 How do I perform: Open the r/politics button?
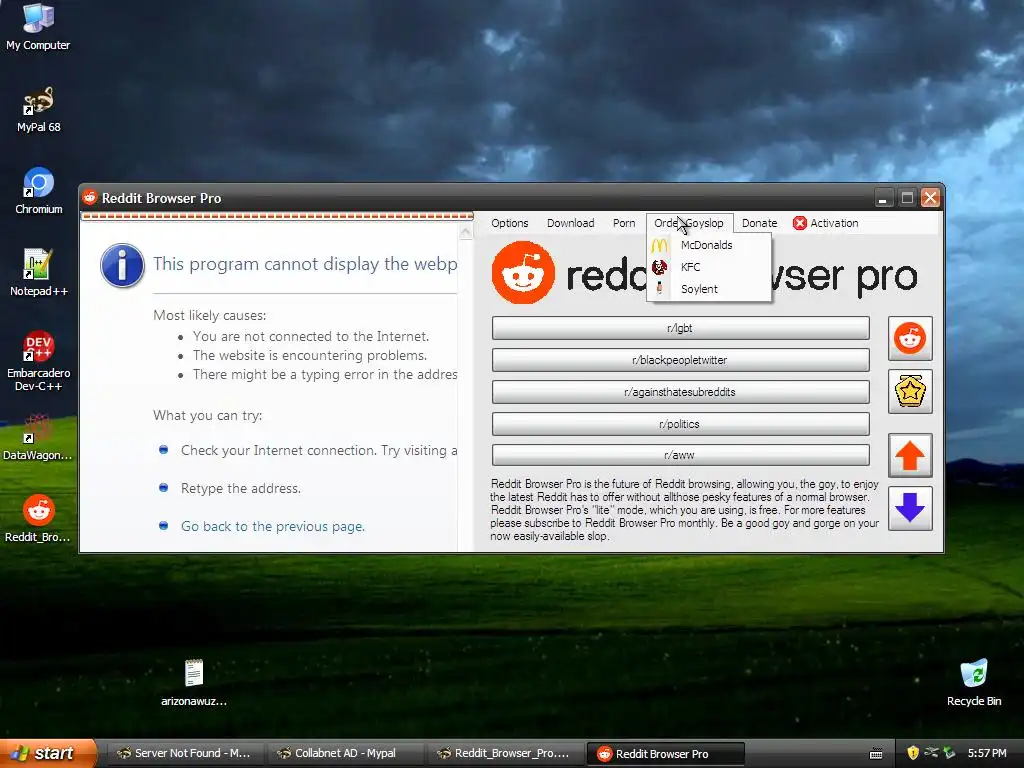tap(680, 424)
